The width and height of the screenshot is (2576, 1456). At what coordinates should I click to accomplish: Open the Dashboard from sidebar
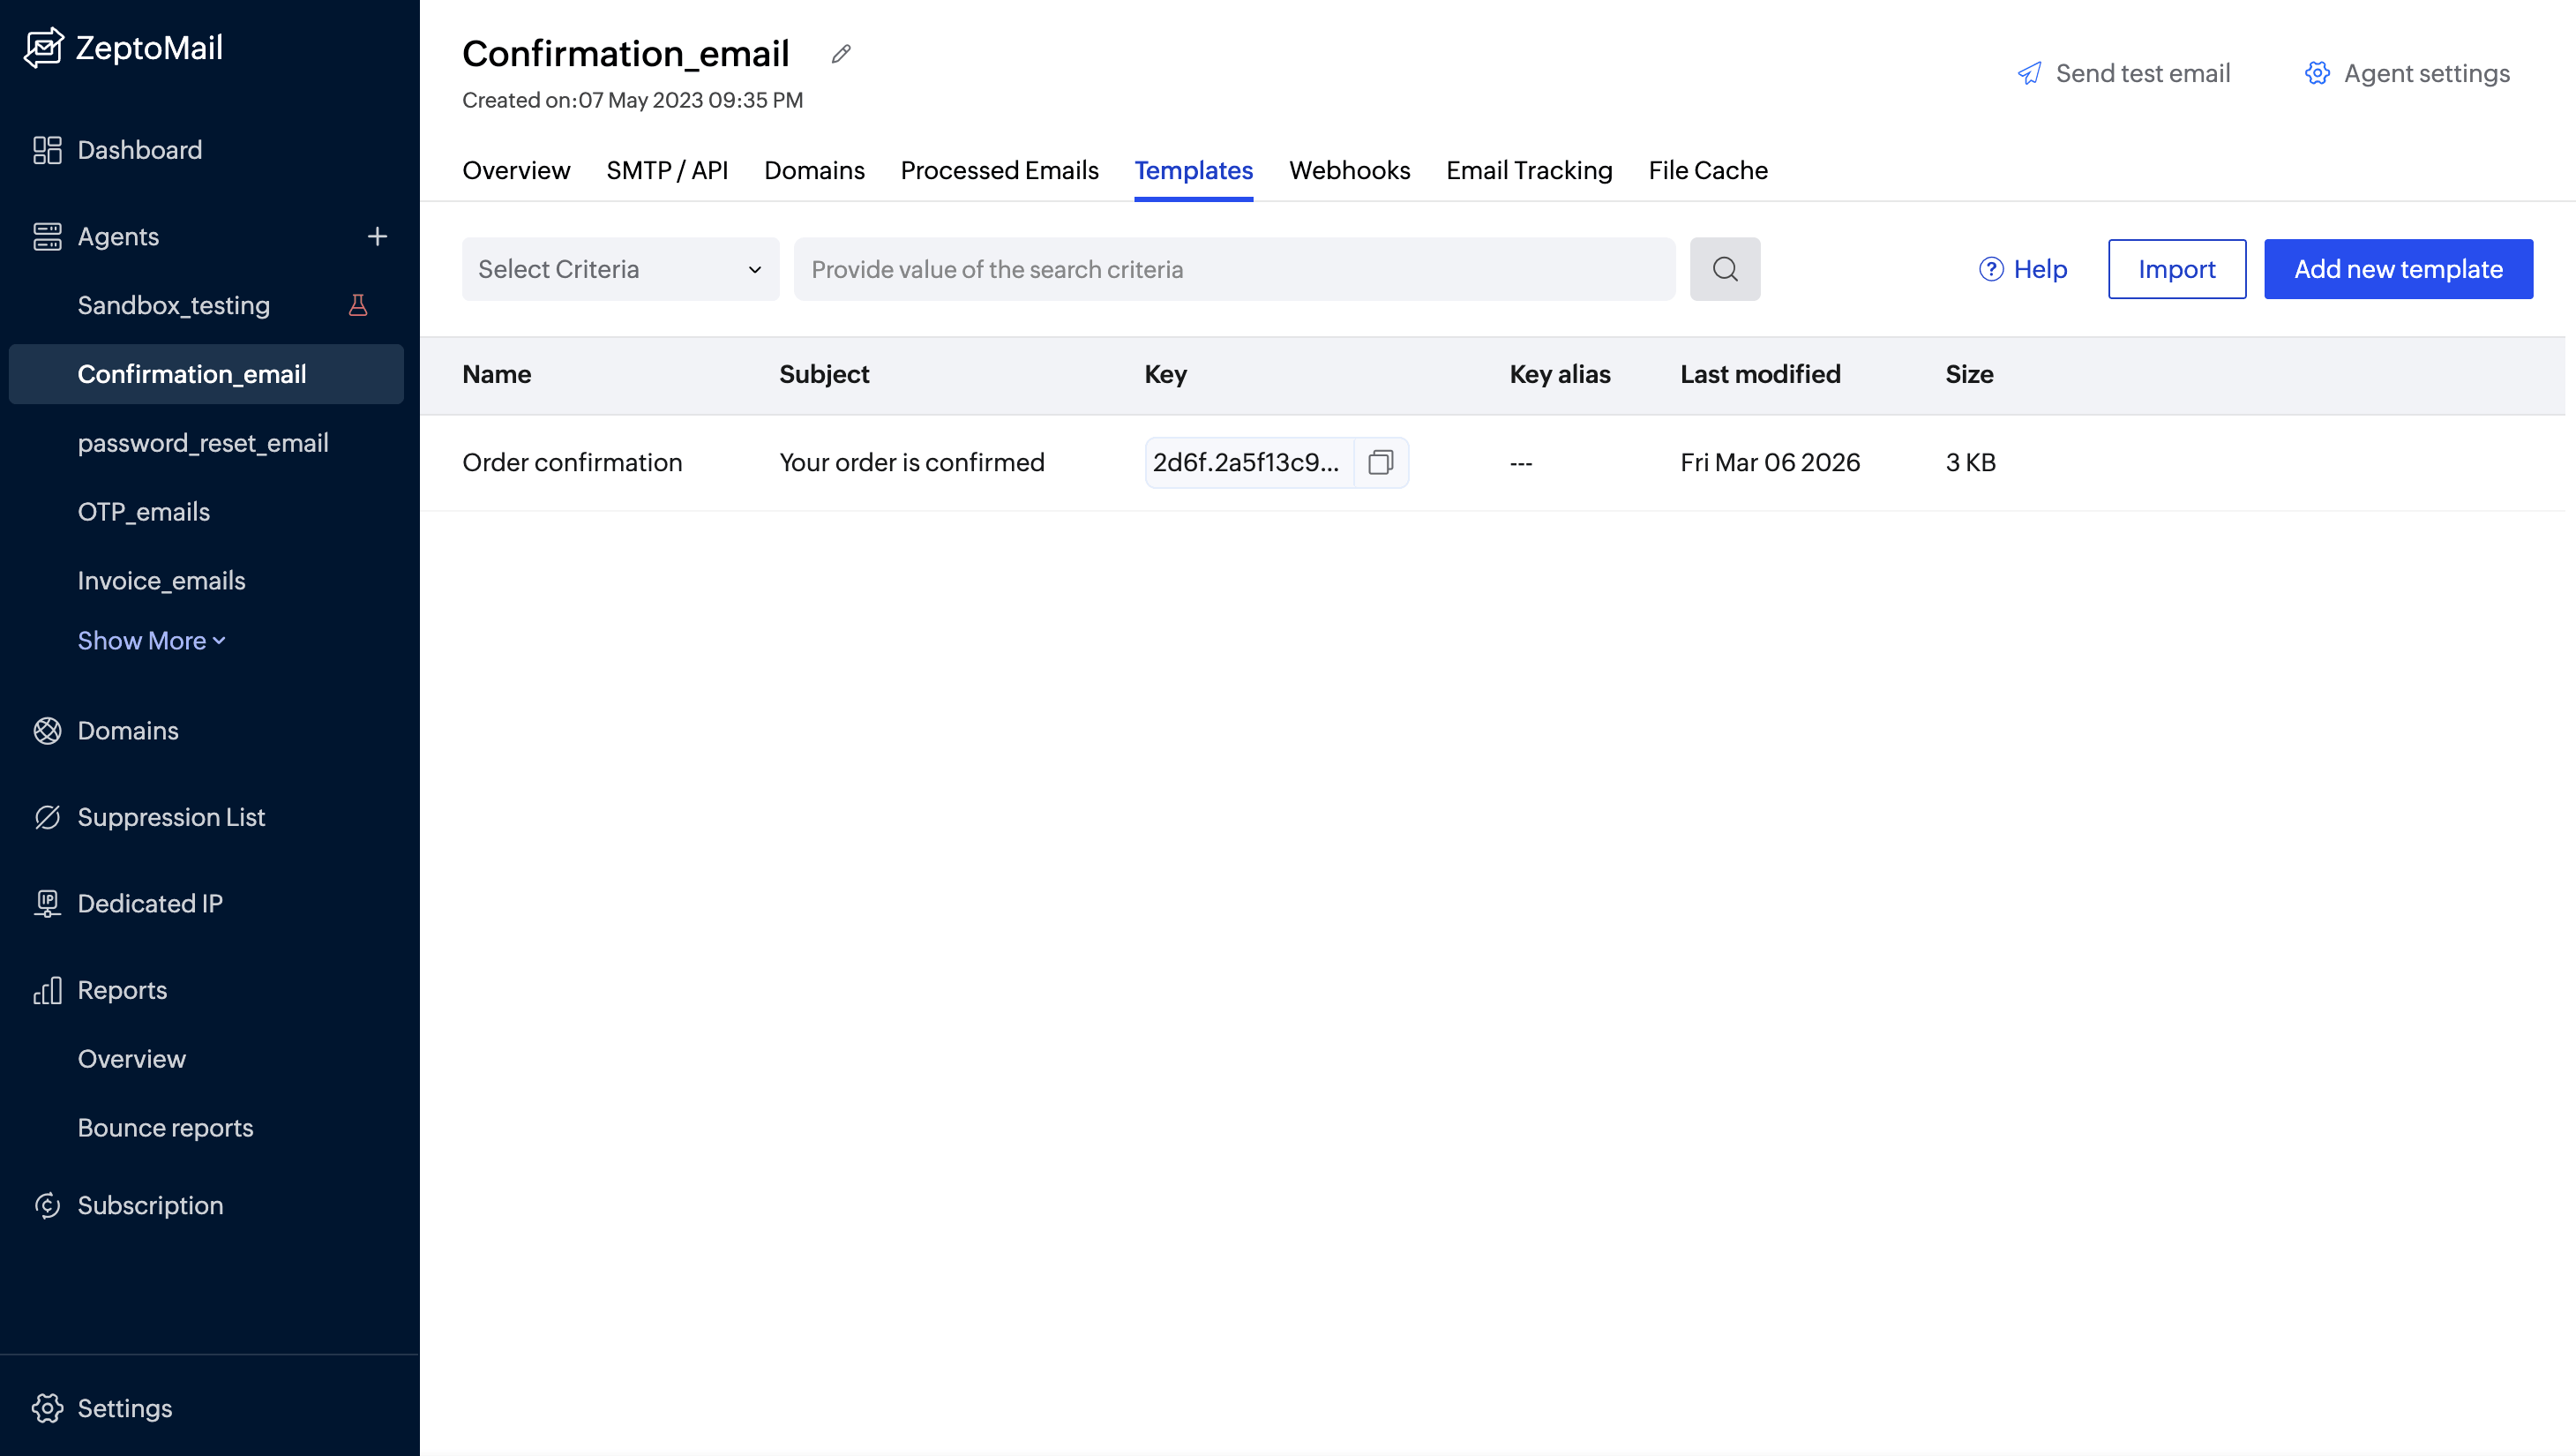pos(139,150)
